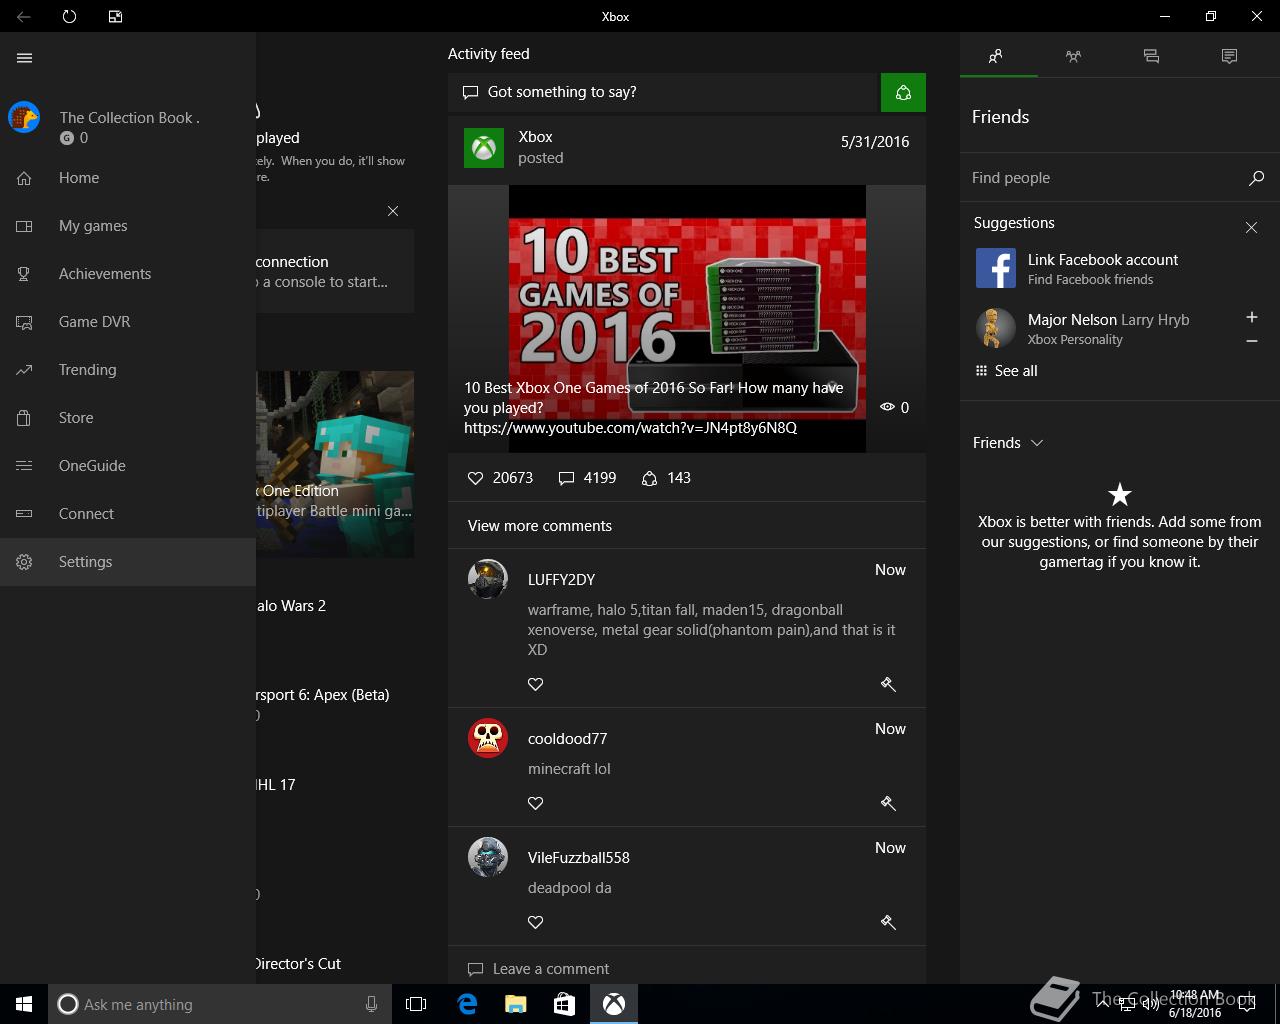Click View more comments

pyautogui.click(x=540, y=526)
